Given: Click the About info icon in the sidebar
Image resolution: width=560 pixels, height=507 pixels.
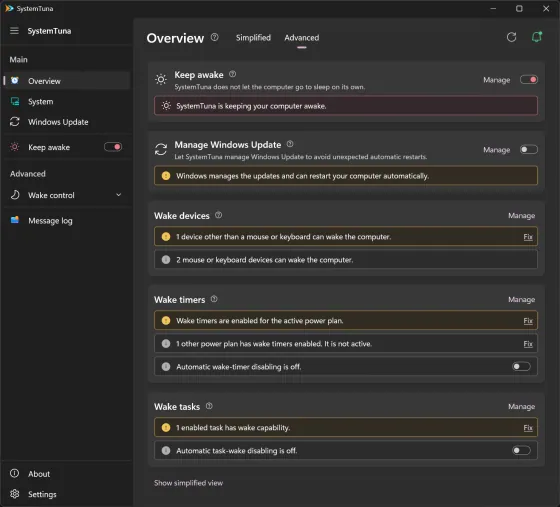Looking at the screenshot, I should [14, 473].
